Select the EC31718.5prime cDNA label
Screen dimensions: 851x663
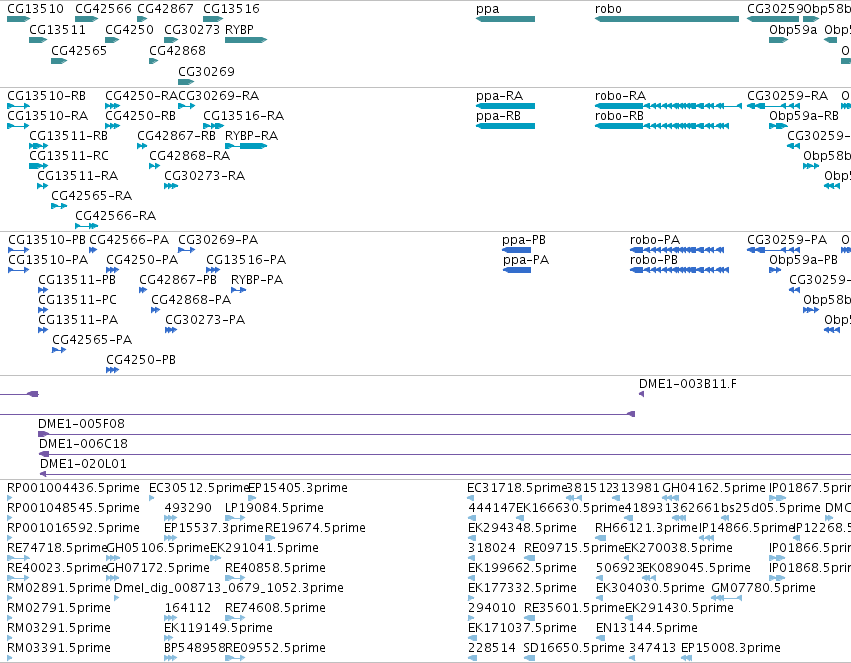517,488
